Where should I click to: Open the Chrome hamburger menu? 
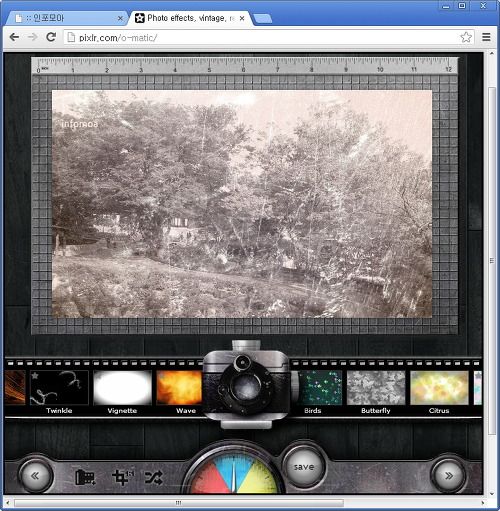coord(486,37)
